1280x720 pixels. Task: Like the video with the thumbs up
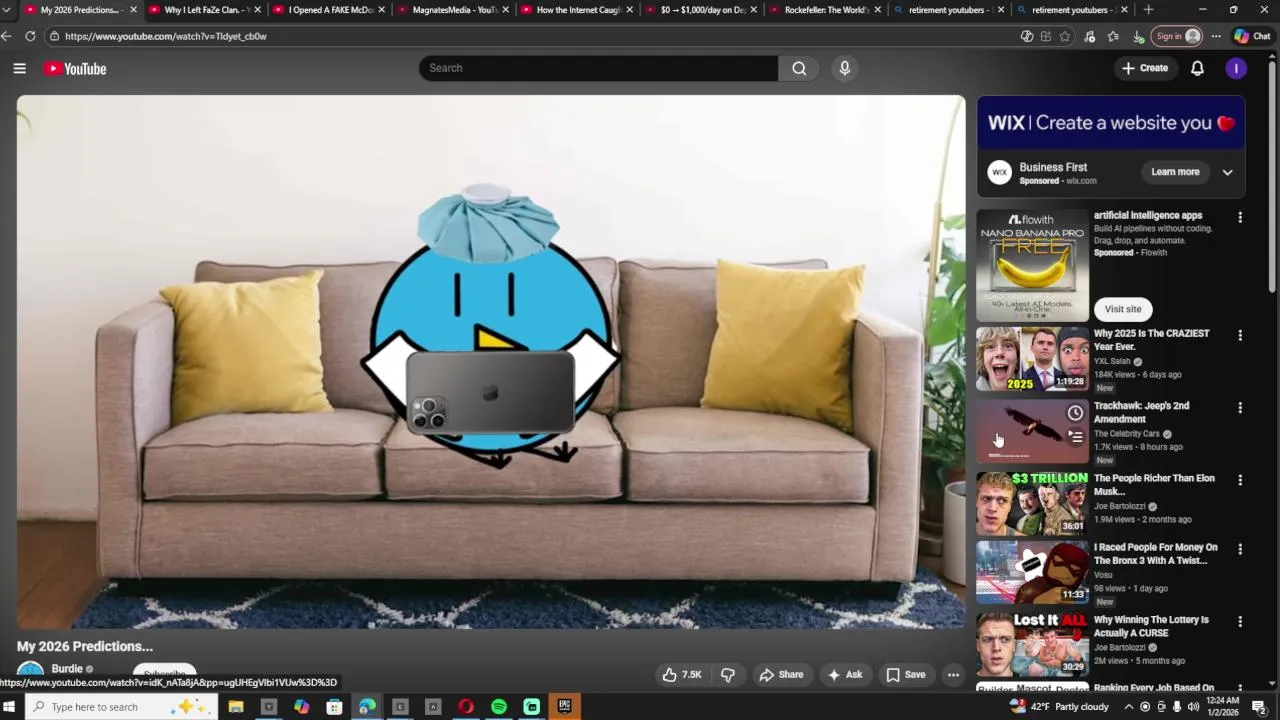point(681,675)
